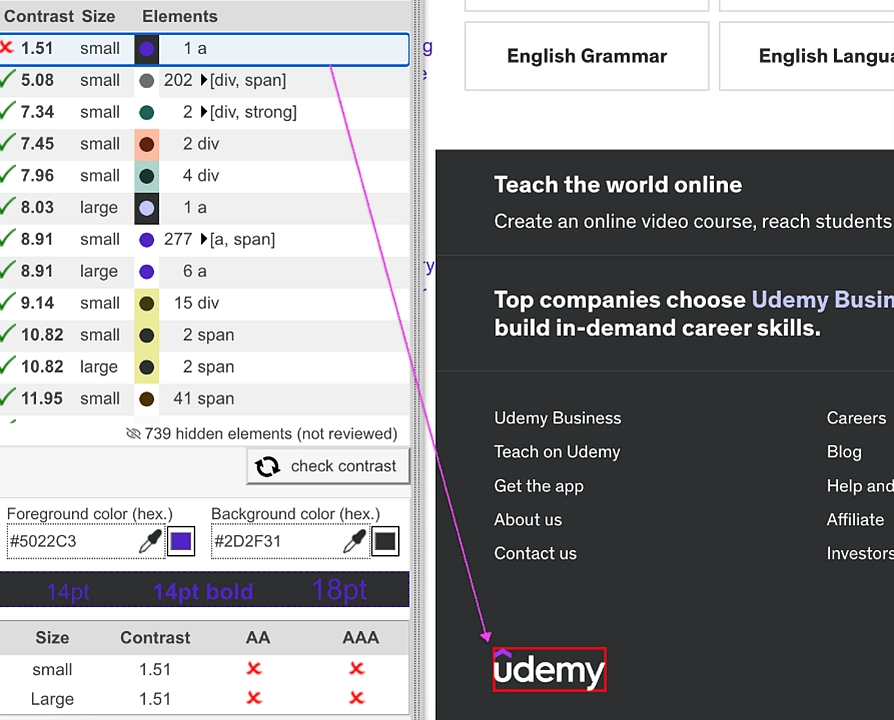Open the Contact us link
The image size is (894, 720).
tap(535, 553)
